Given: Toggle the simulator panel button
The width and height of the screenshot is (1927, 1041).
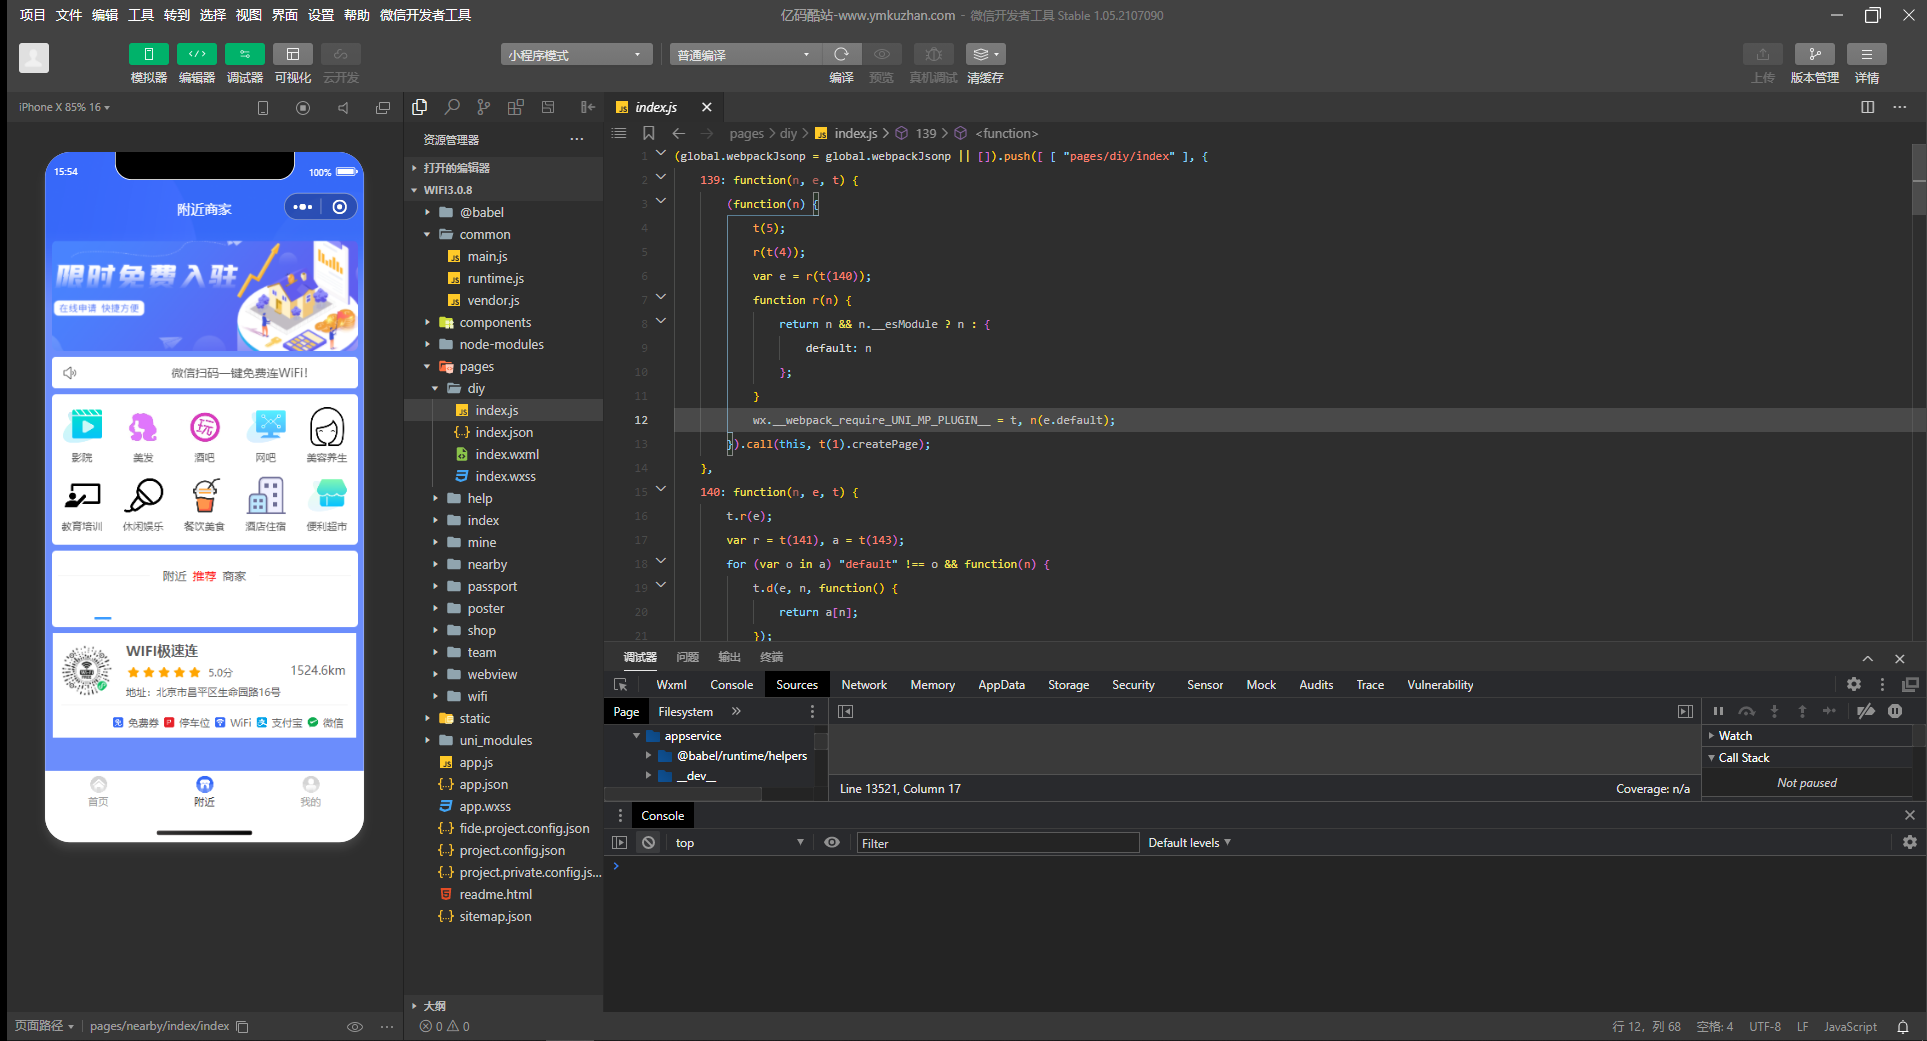Looking at the screenshot, I should [x=149, y=54].
